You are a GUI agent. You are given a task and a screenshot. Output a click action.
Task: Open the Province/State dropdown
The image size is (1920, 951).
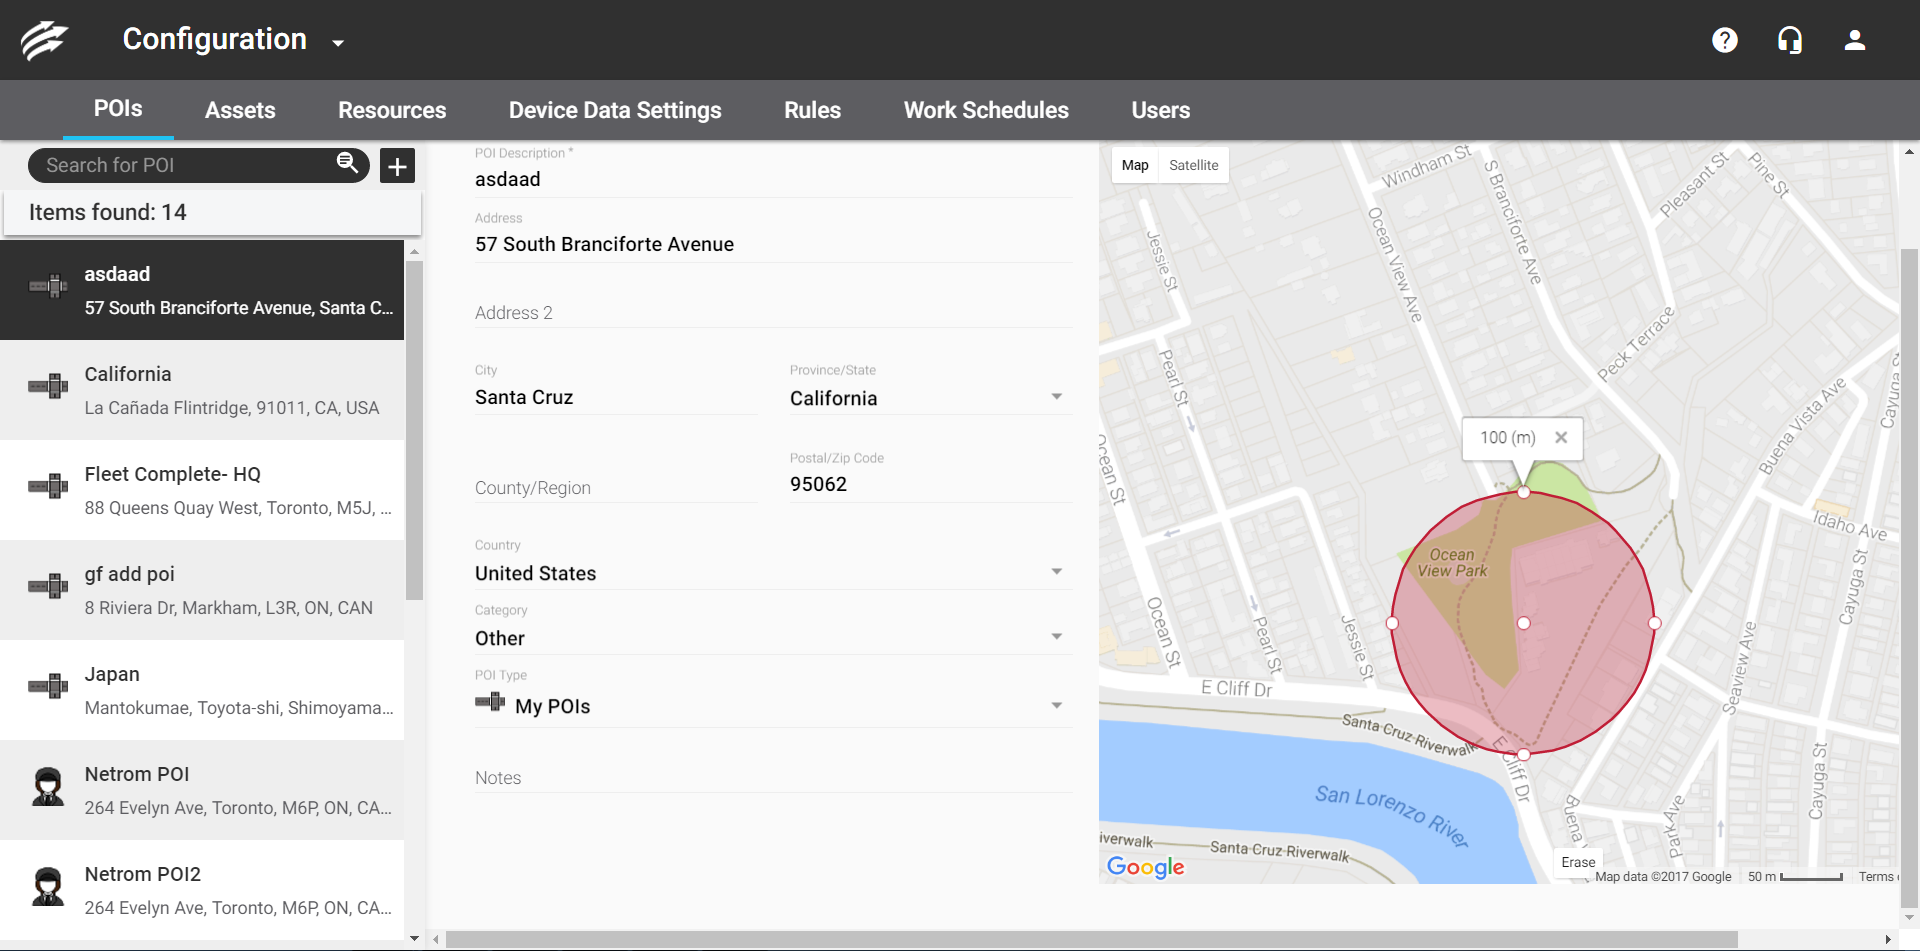[930, 398]
